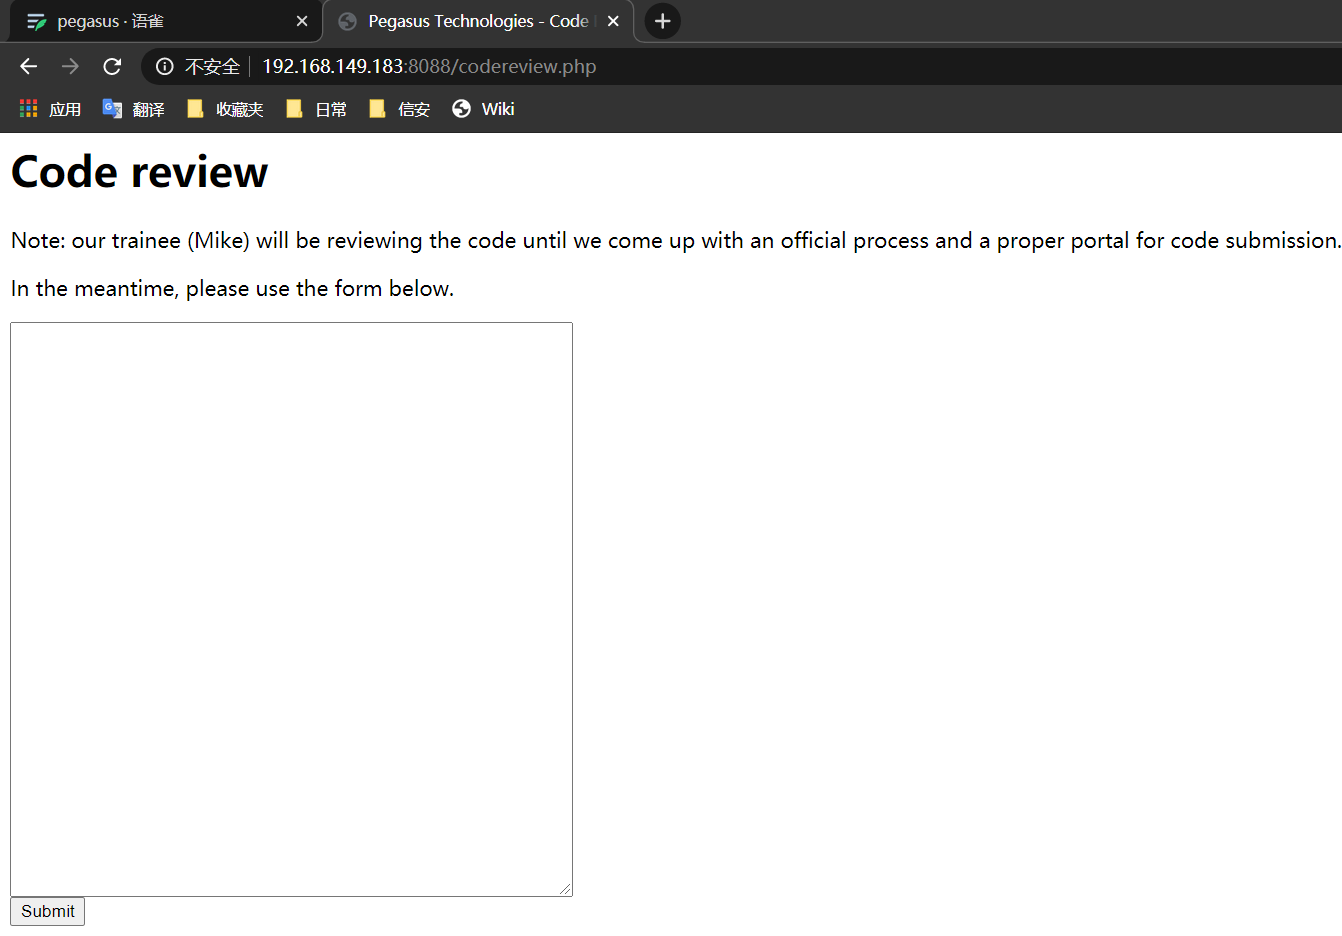Submit the code review form
1342x936 pixels.
(47, 911)
